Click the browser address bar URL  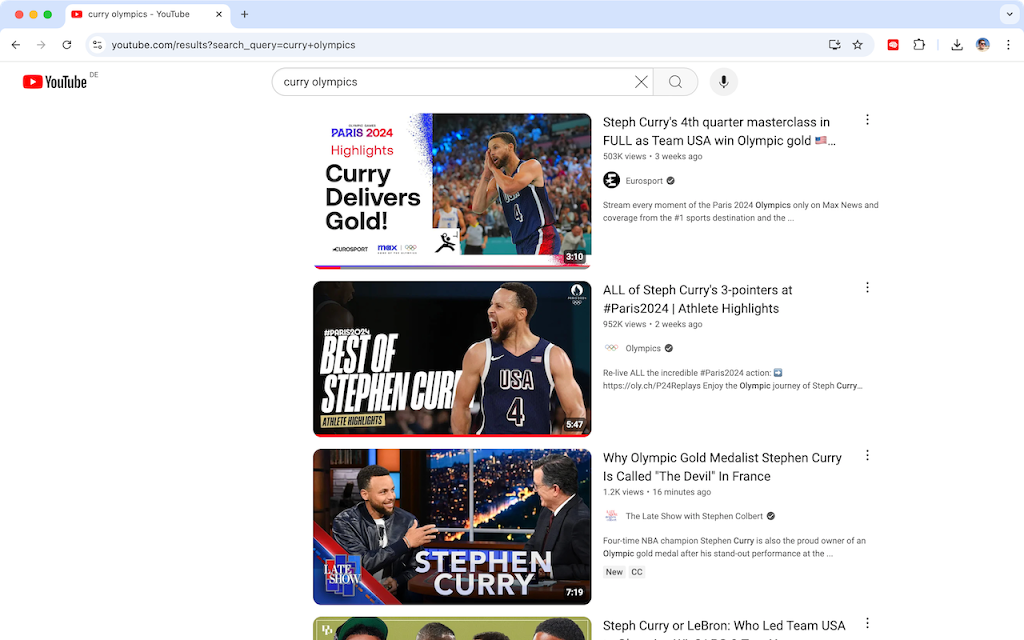(x=234, y=45)
